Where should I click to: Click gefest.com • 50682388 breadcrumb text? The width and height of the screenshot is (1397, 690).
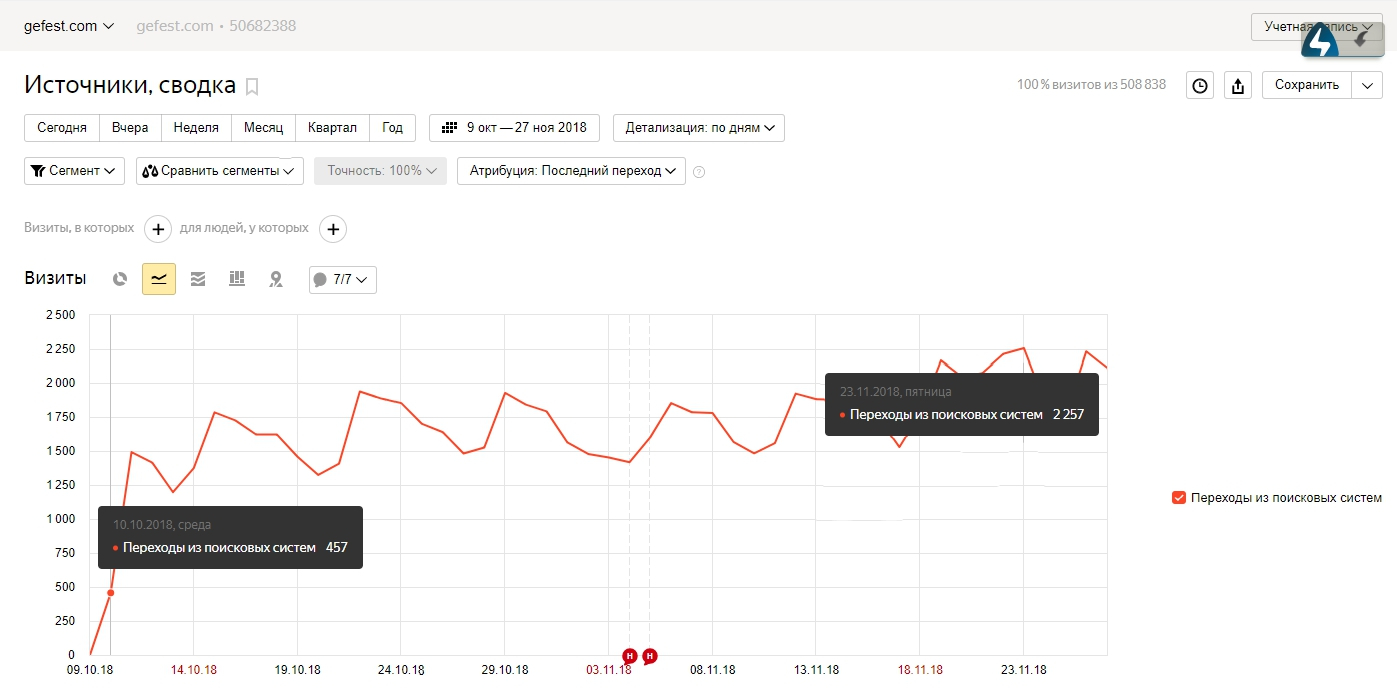click(216, 26)
